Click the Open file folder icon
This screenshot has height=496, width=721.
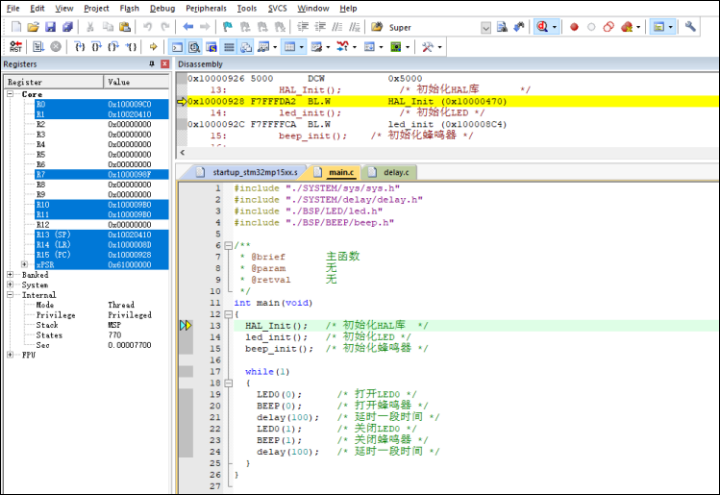33,26
